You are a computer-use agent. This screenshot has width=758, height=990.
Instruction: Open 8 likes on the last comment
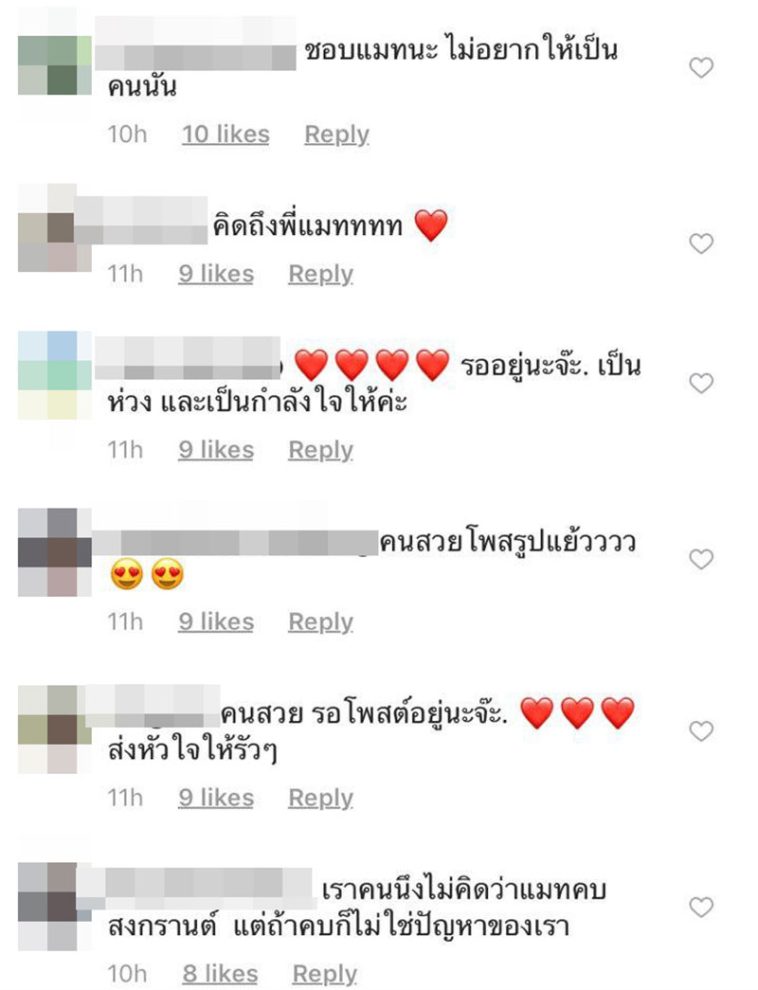click(x=220, y=974)
